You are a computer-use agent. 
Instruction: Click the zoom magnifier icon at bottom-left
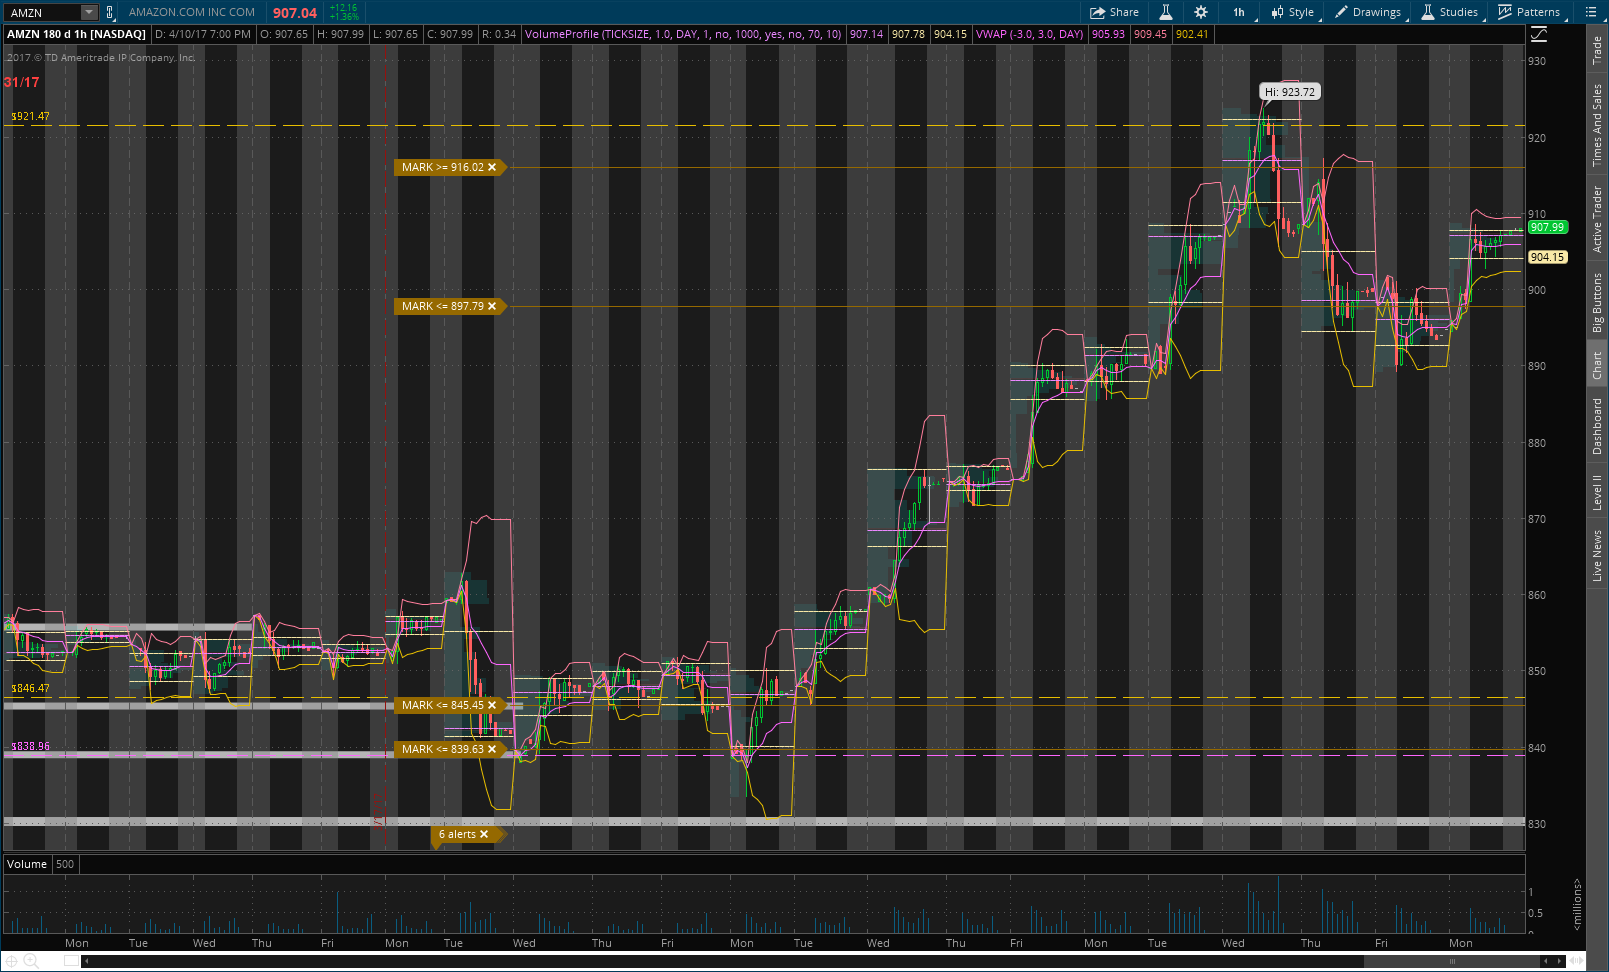[30, 961]
